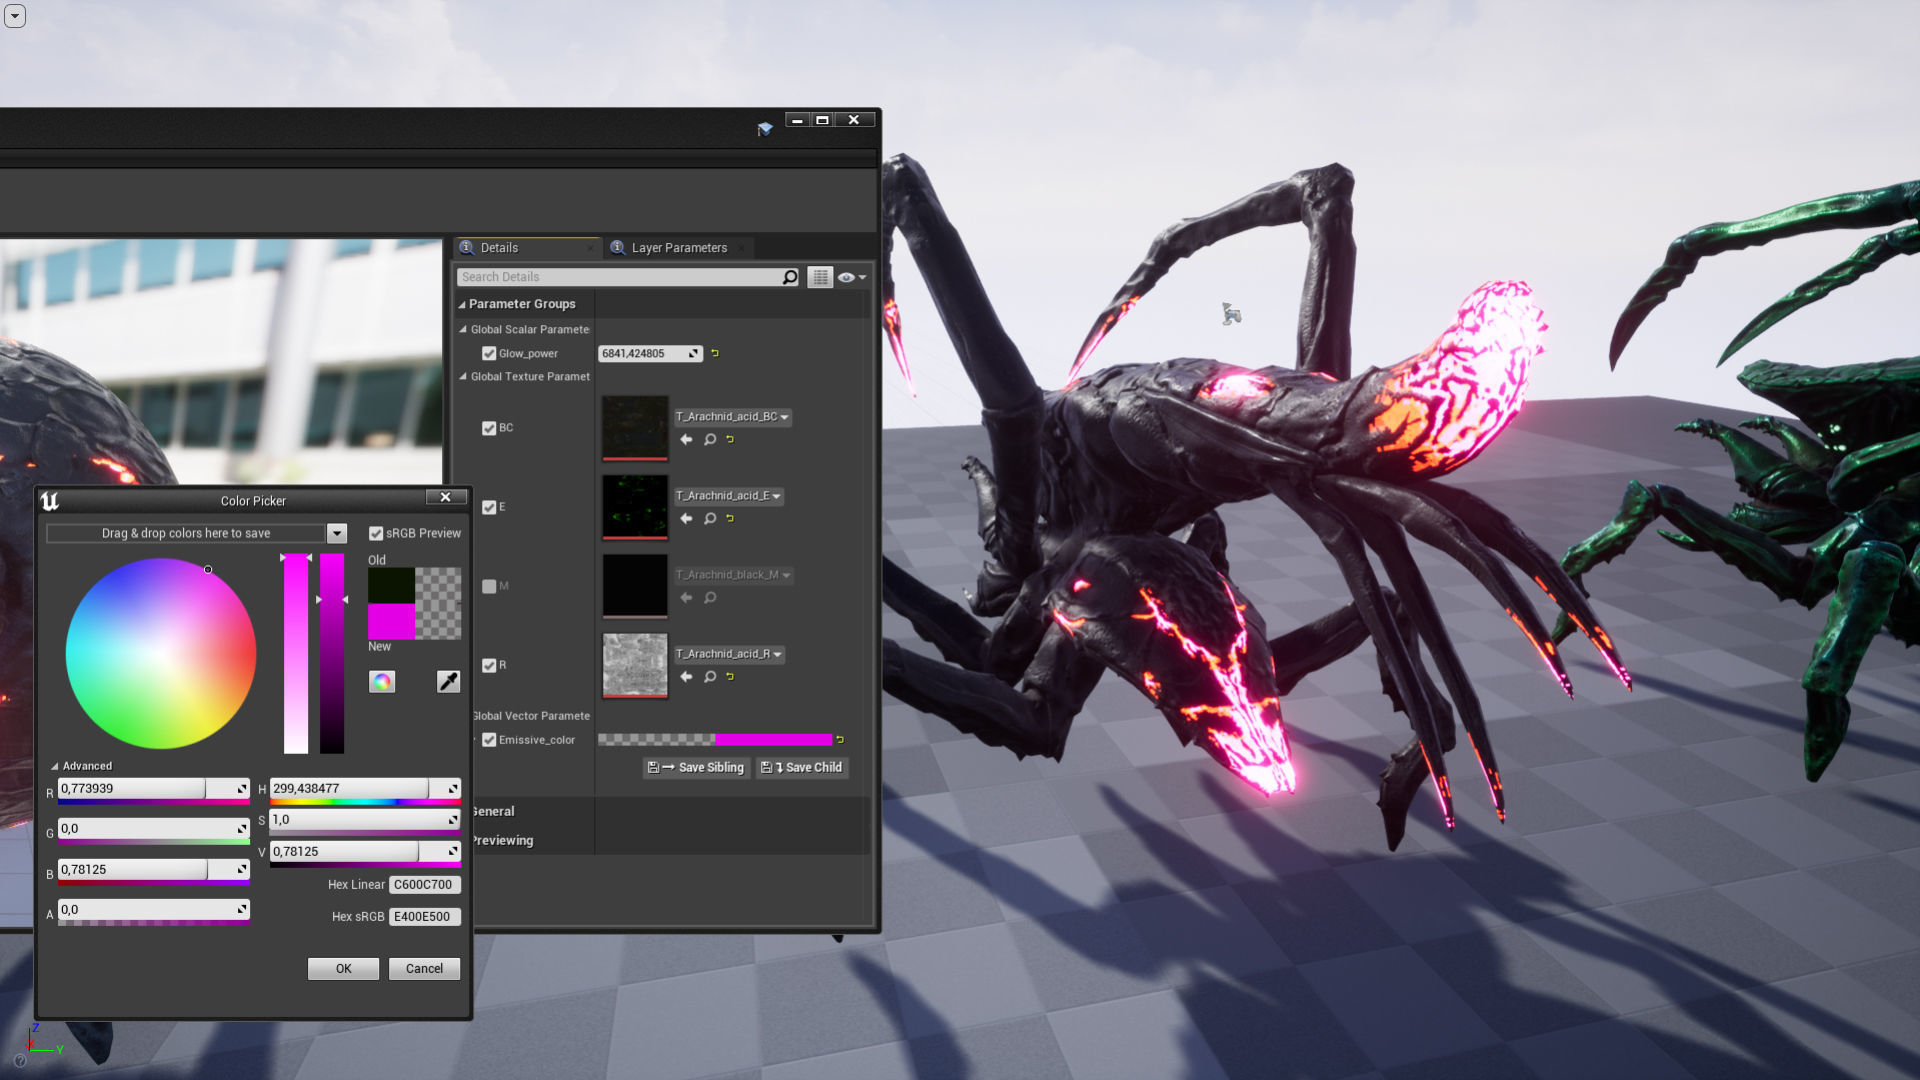Switch color wheel/spectrum mode button
Image resolution: width=1920 pixels, height=1080 pixels.
(x=382, y=682)
